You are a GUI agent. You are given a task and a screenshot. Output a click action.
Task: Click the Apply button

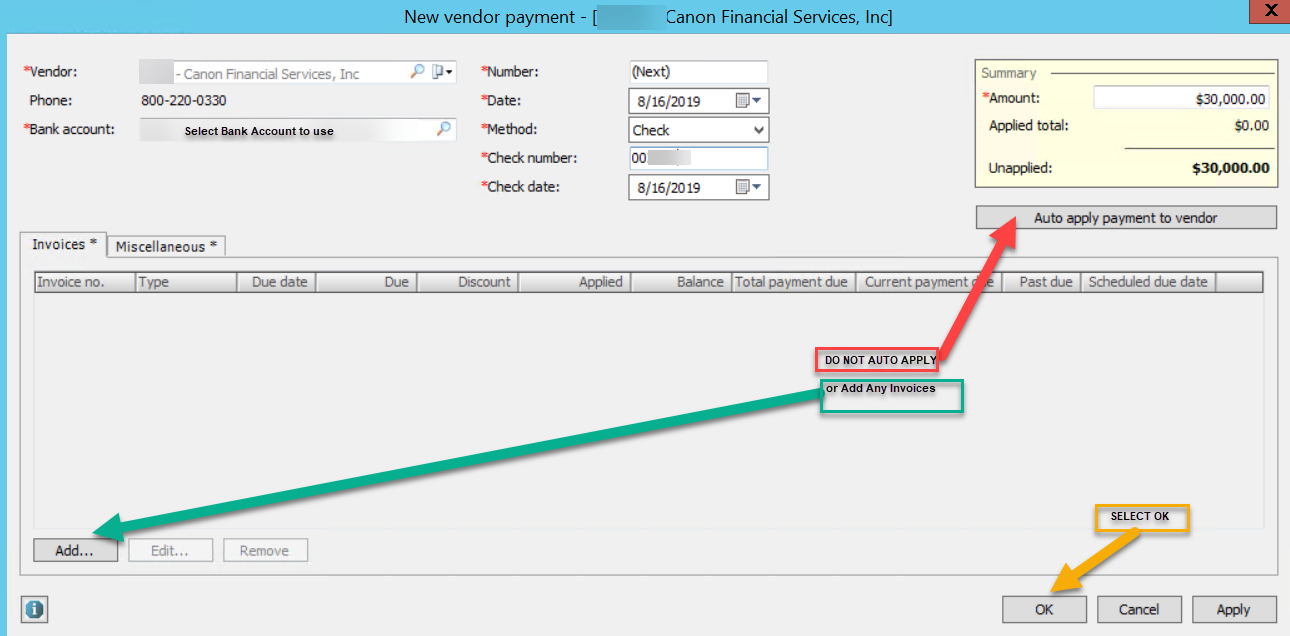coord(1233,609)
